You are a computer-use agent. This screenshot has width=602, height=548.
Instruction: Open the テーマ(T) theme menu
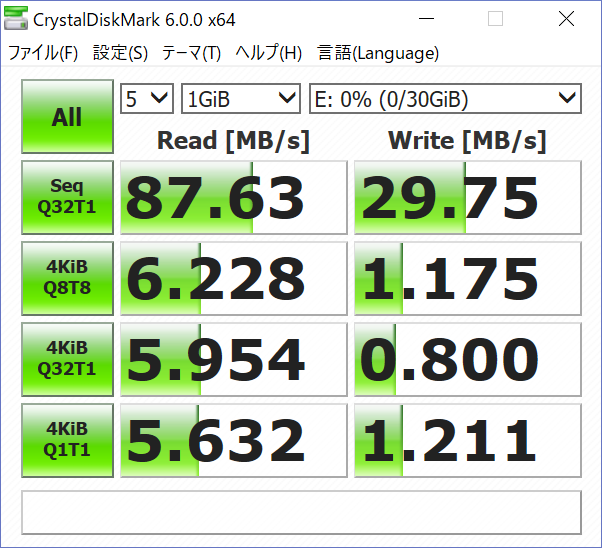click(193, 54)
